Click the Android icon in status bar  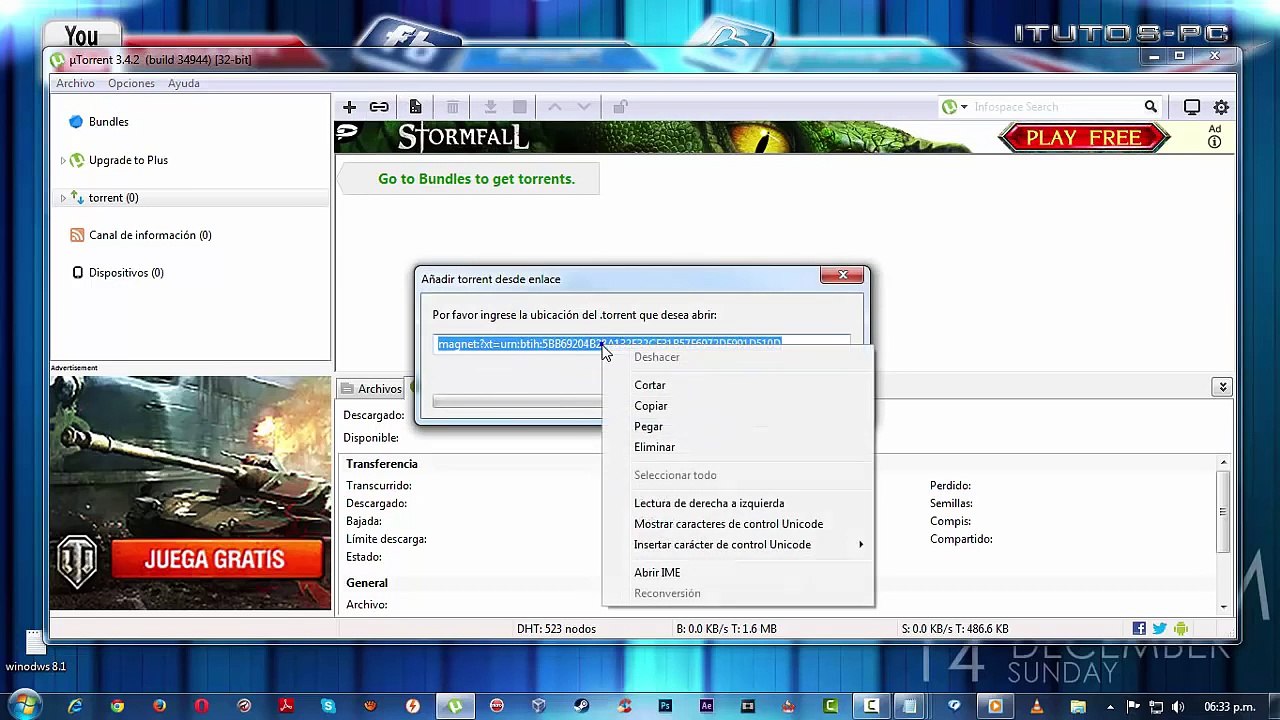pyautogui.click(x=1181, y=629)
